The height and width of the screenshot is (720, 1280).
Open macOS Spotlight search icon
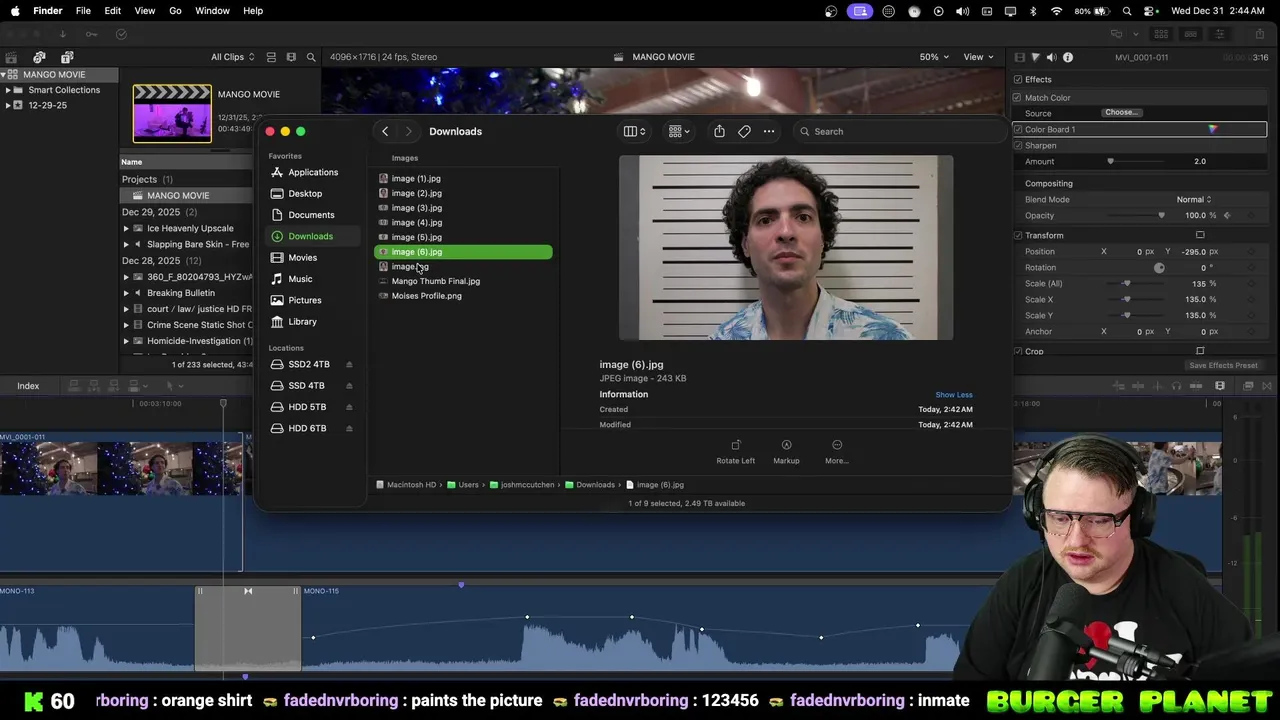1127,11
